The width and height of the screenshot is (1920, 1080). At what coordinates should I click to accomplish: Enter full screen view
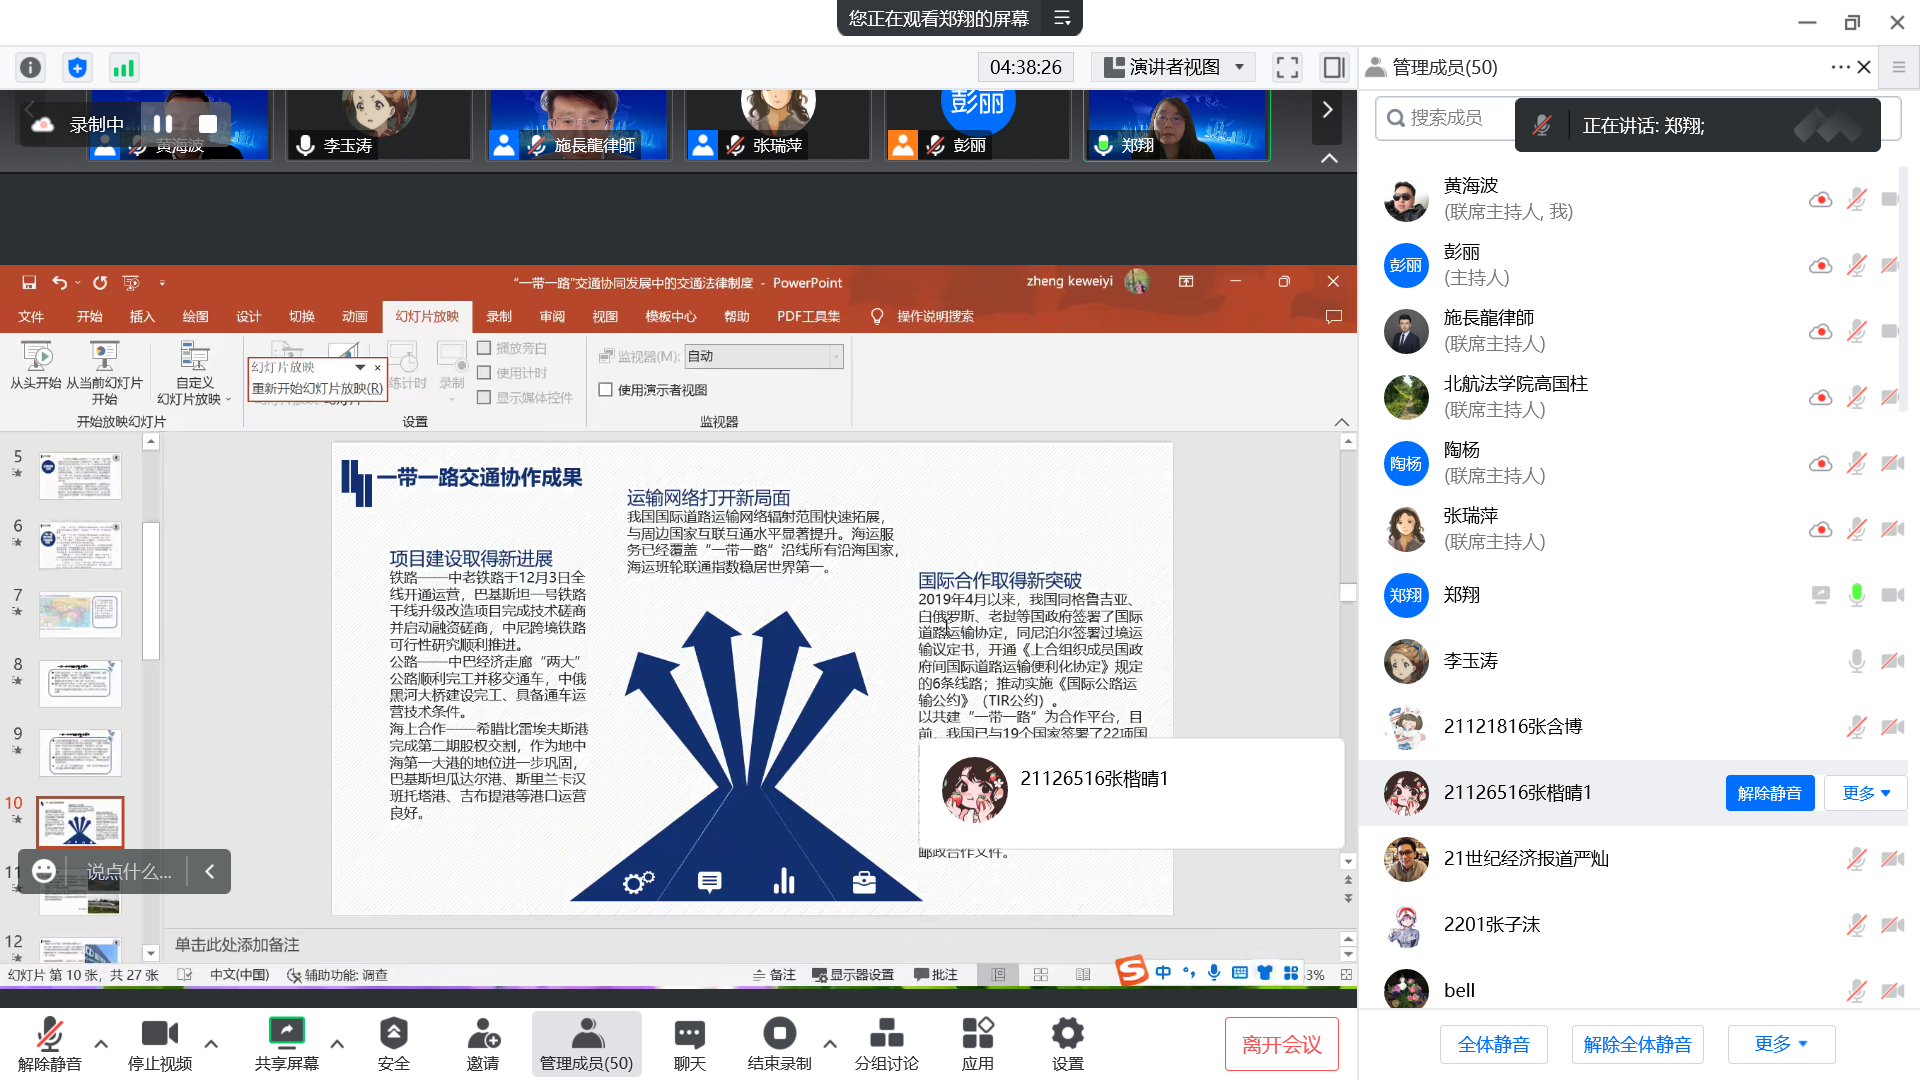pos(1287,67)
